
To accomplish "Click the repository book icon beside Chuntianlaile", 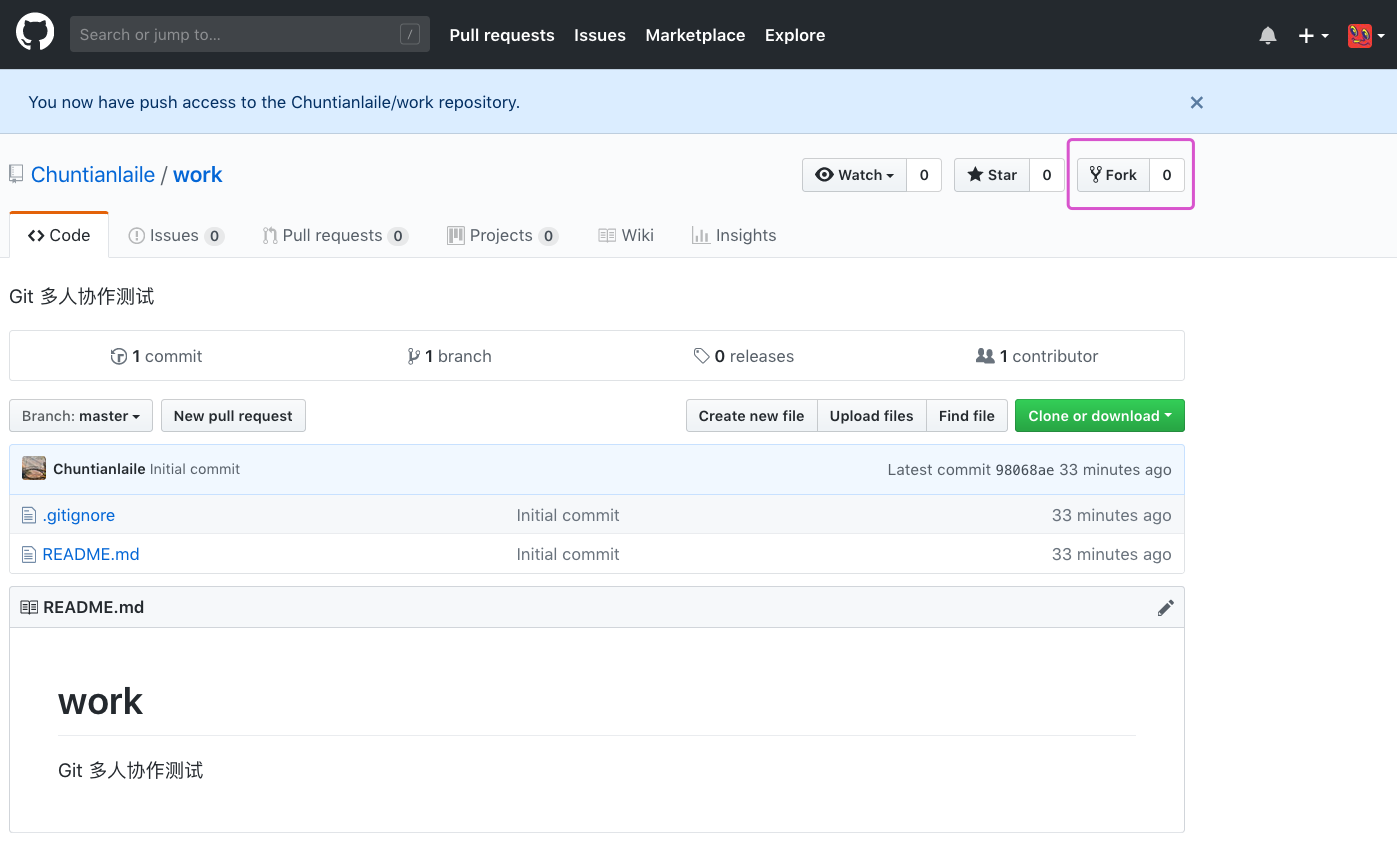I will tap(16, 174).
